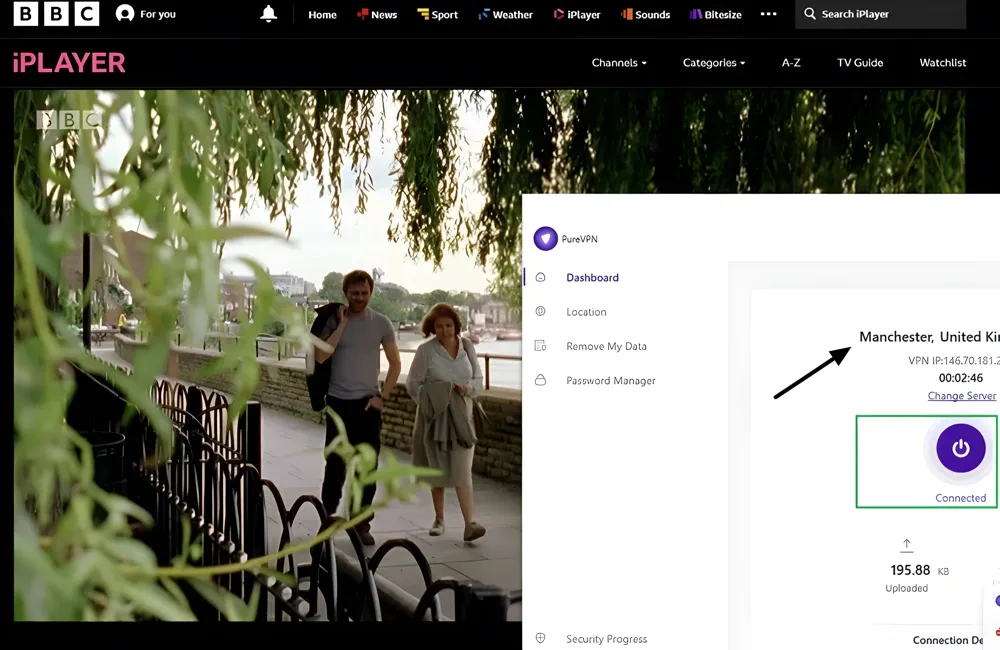Click the Manchester server location name
The width and height of the screenshot is (1000, 650).
(x=929, y=337)
